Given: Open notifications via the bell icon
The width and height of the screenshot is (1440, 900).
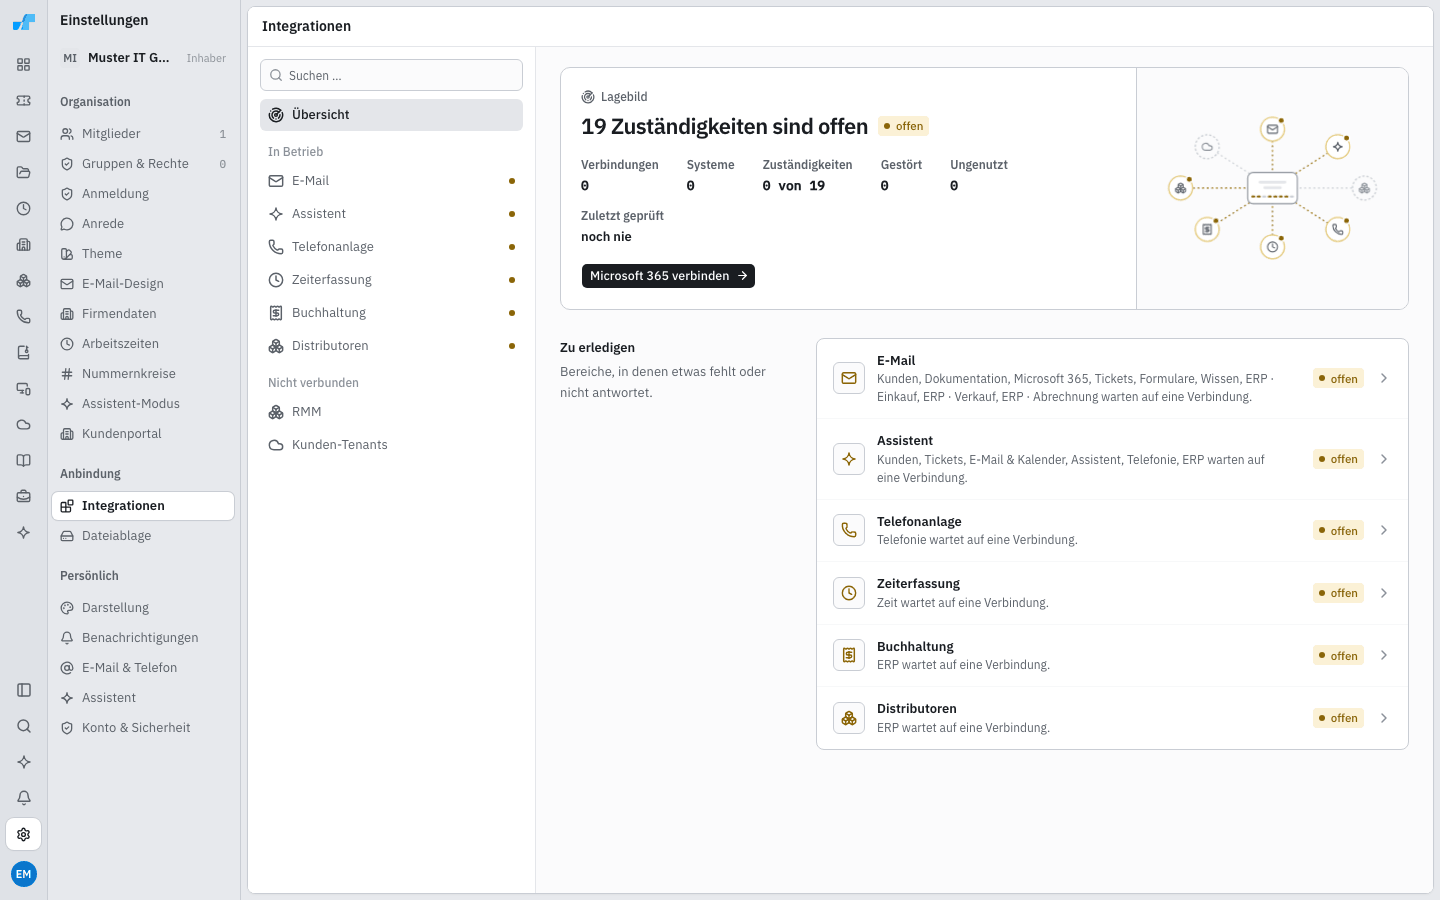Looking at the screenshot, I should pyautogui.click(x=24, y=798).
